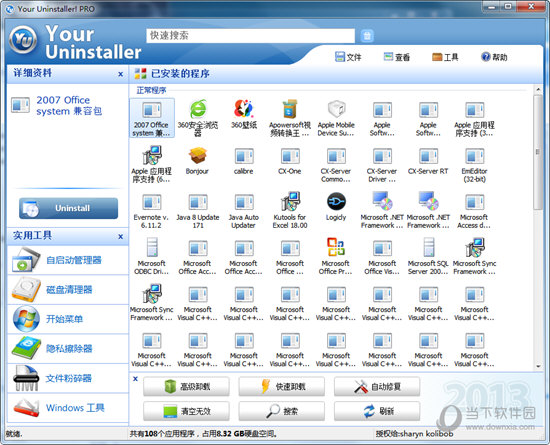550x445 pixels.
Task: Click the 授权给:sharyn kolibob status text
Action: tap(414, 434)
